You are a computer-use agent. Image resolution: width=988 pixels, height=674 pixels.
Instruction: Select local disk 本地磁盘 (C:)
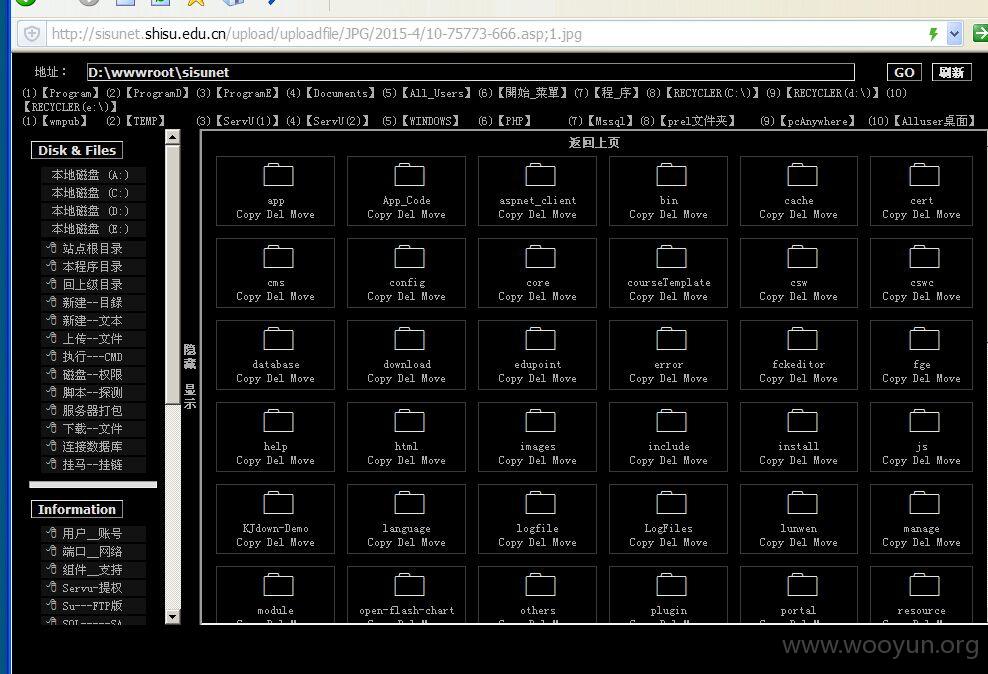(93, 193)
